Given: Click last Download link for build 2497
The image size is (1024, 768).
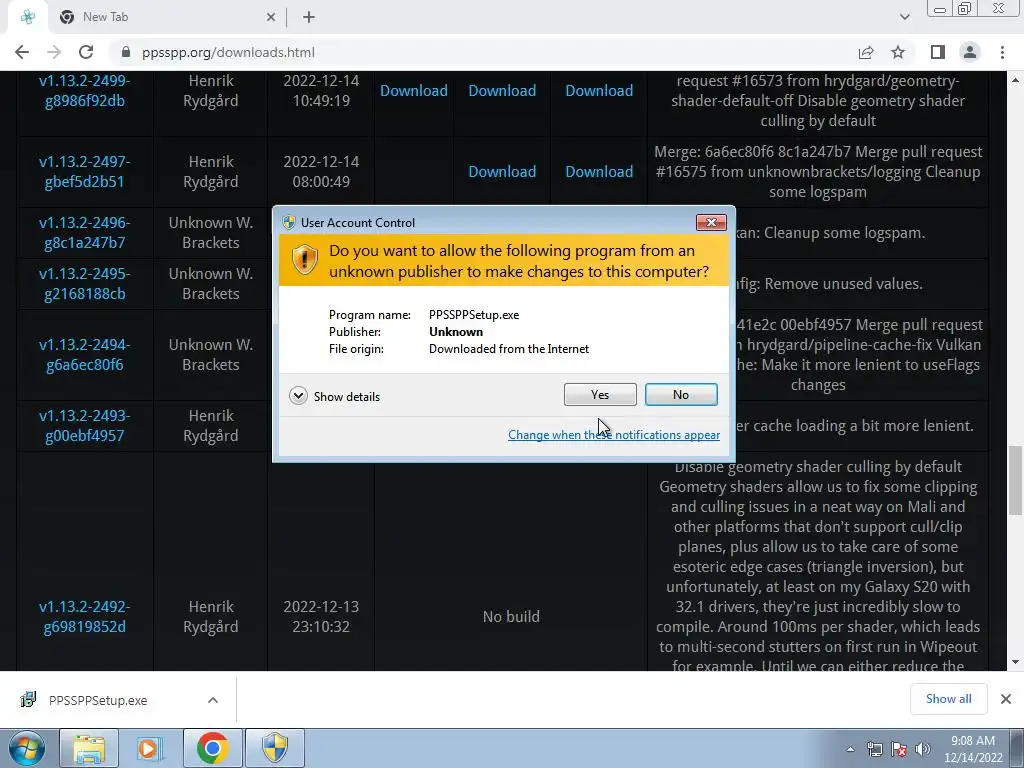Looking at the screenshot, I should pyautogui.click(x=599, y=172).
